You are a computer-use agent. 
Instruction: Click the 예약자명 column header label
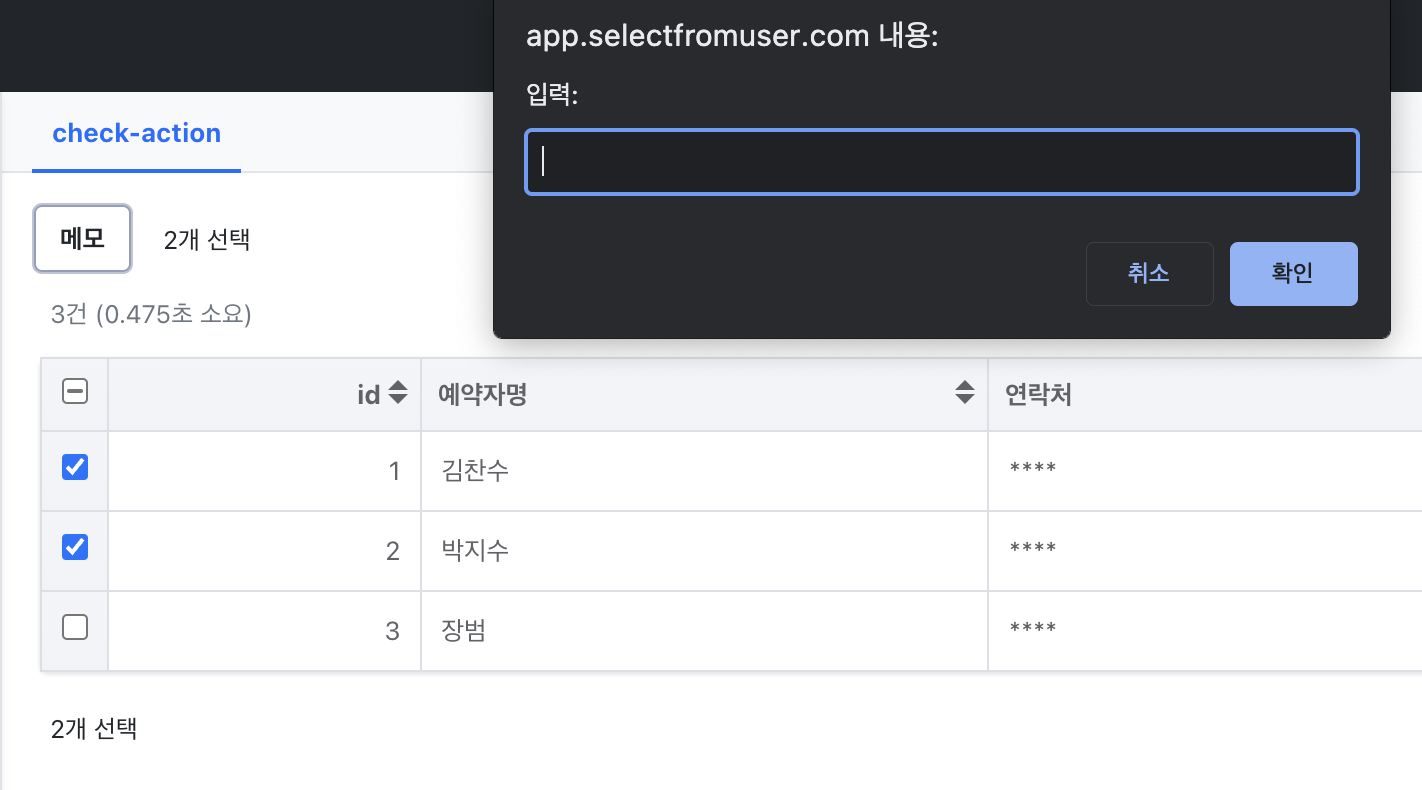(482, 395)
